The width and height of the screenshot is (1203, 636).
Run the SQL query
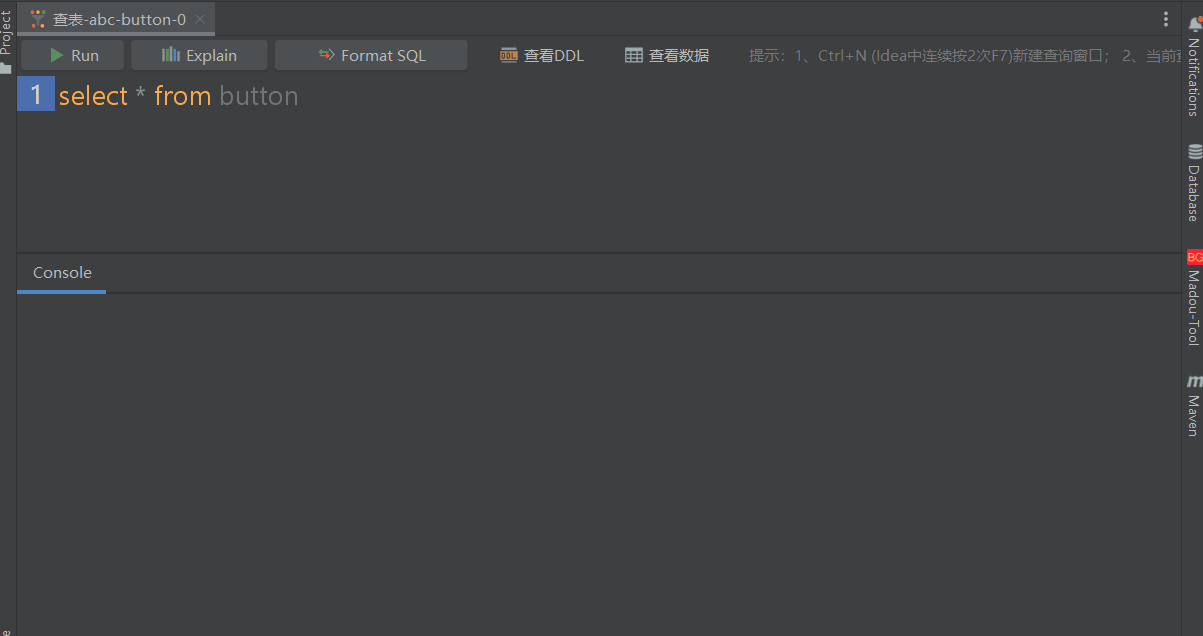73,55
